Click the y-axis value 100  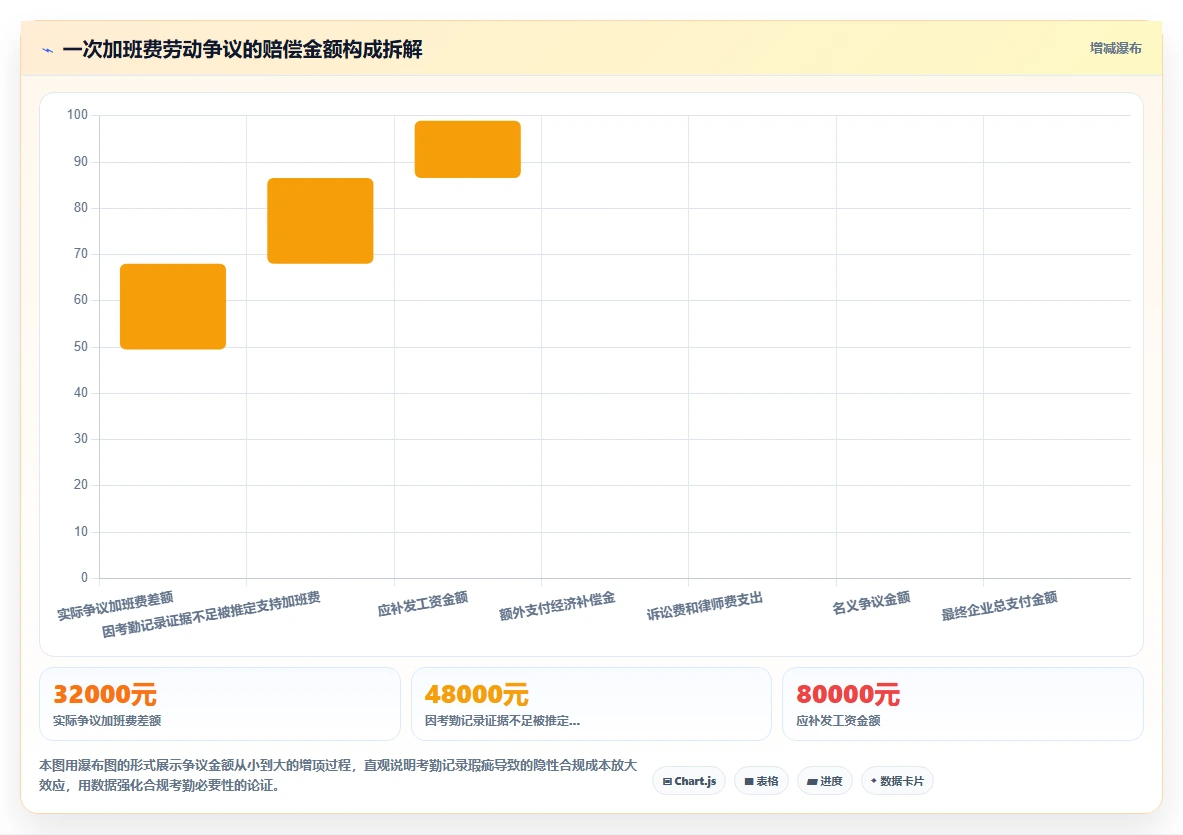click(77, 115)
